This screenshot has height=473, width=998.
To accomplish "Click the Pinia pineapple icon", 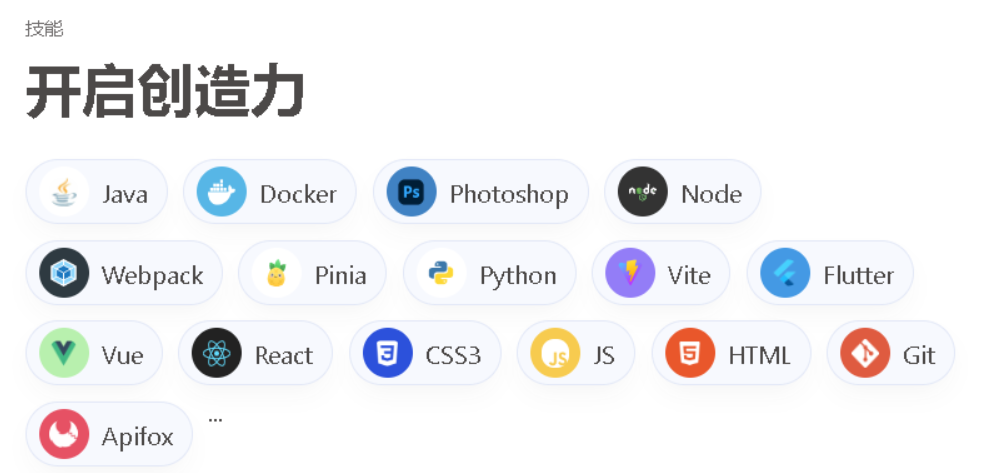I will (x=277, y=273).
